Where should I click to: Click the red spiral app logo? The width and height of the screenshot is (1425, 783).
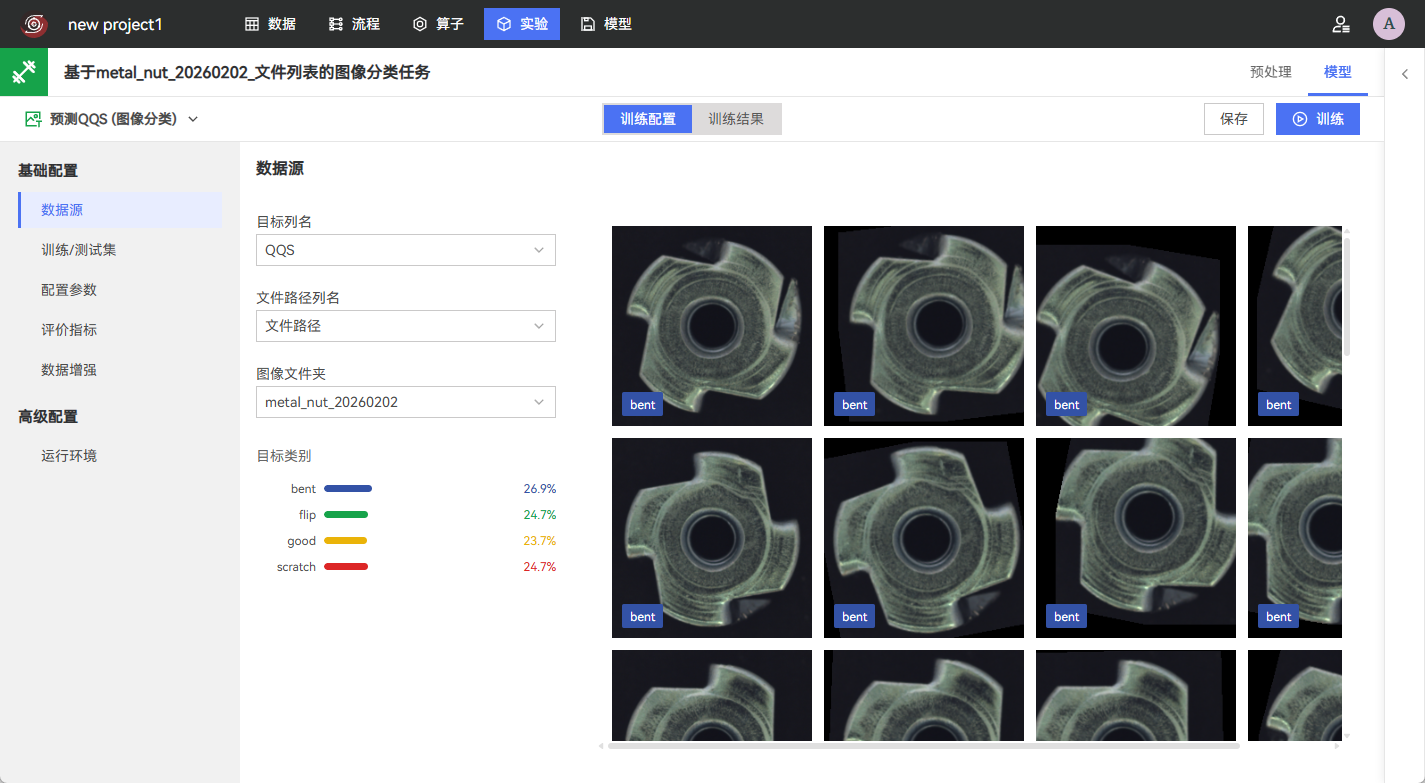[34, 24]
